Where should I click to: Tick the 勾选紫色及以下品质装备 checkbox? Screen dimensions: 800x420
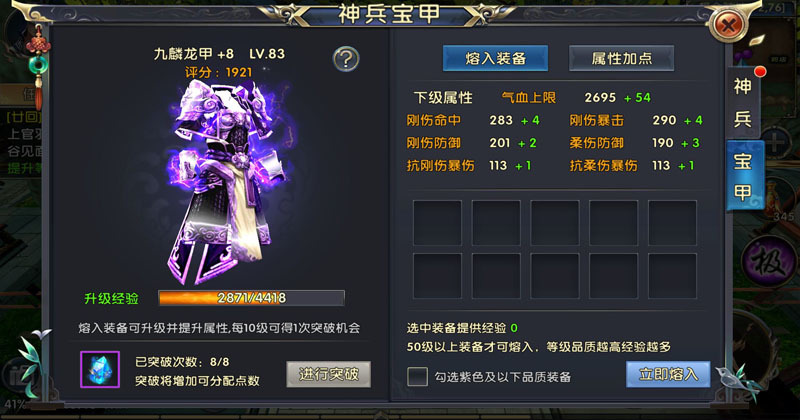(417, 377)
